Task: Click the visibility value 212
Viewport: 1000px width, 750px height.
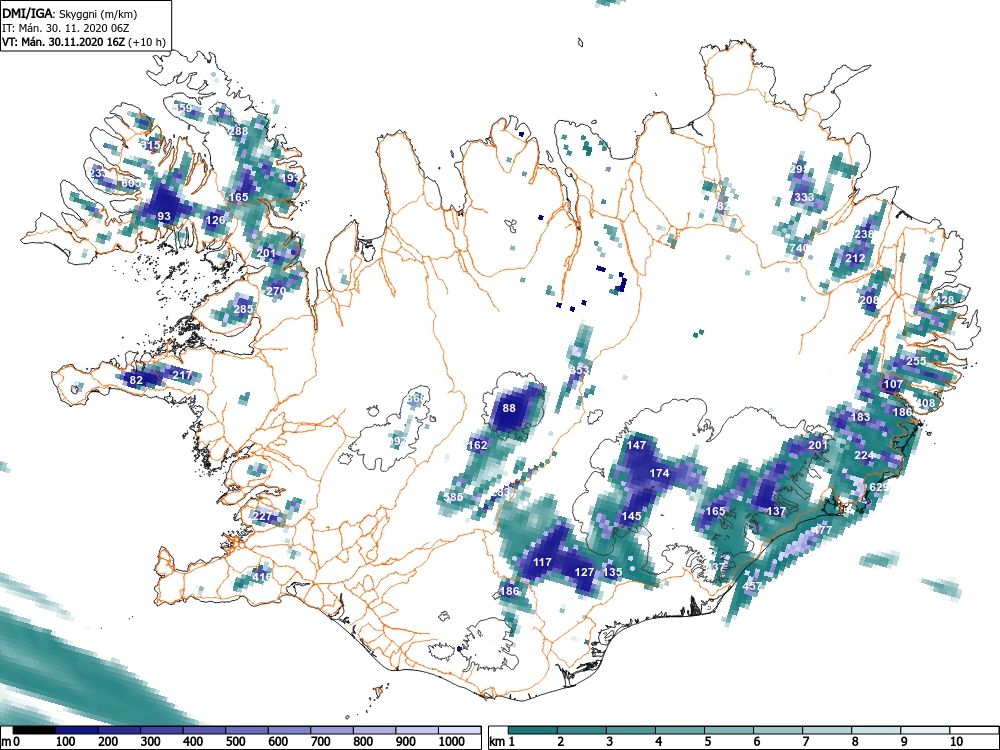Action: point(855,258)
